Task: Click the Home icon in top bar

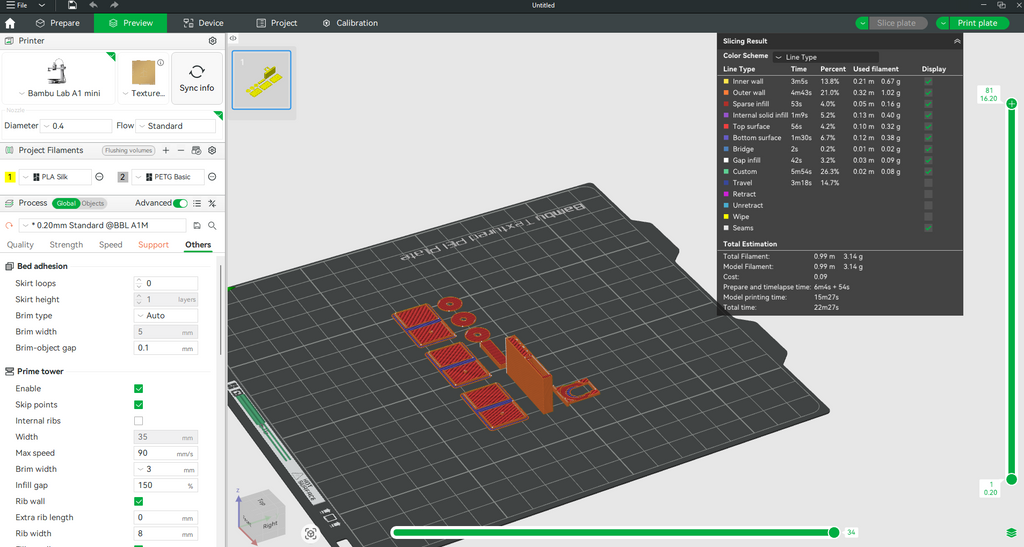Action: [10, 23]
